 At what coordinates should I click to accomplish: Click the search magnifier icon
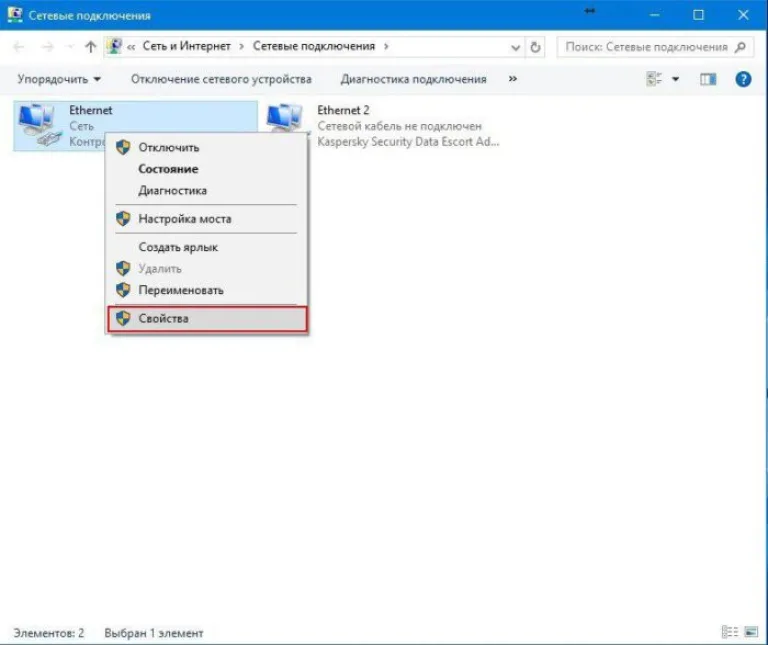[x=741, y=47]
